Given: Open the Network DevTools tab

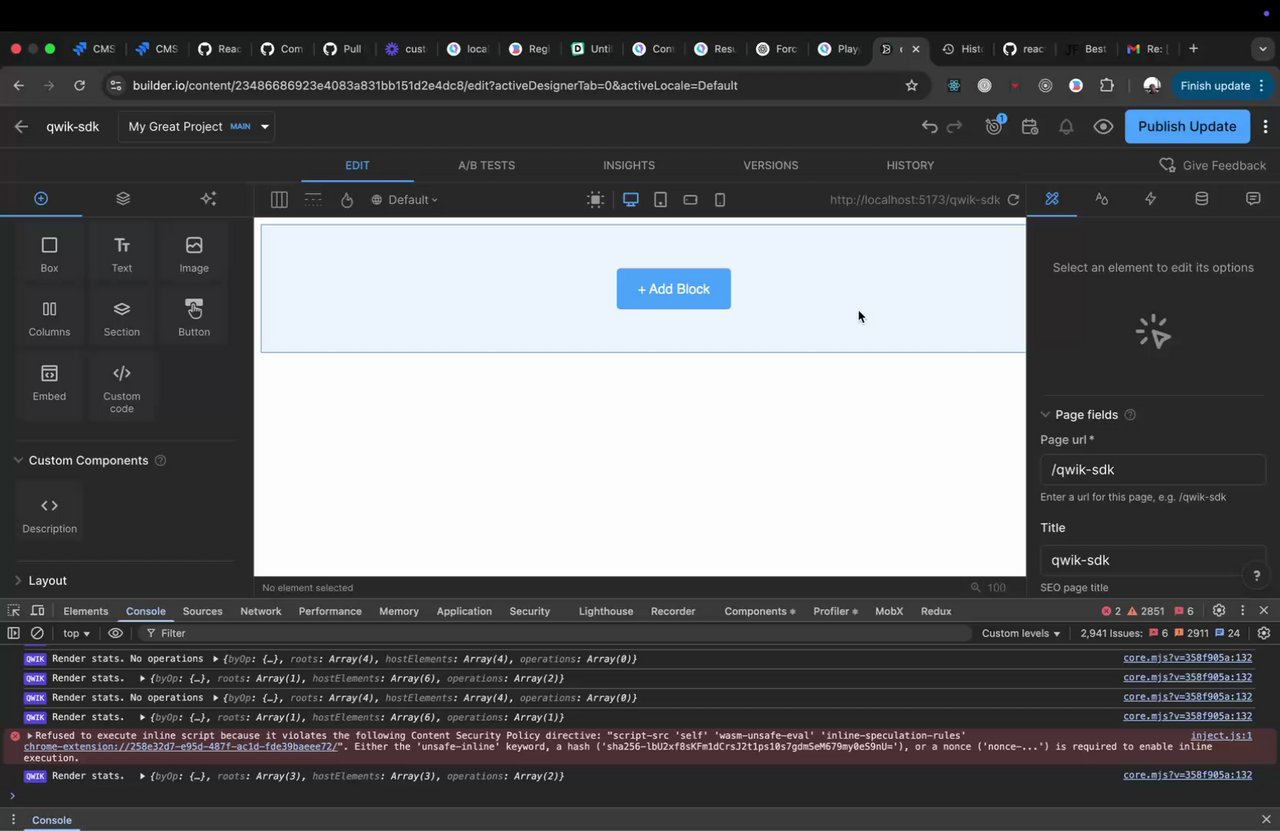Looking at the screenshot, I should pos(261,611).
